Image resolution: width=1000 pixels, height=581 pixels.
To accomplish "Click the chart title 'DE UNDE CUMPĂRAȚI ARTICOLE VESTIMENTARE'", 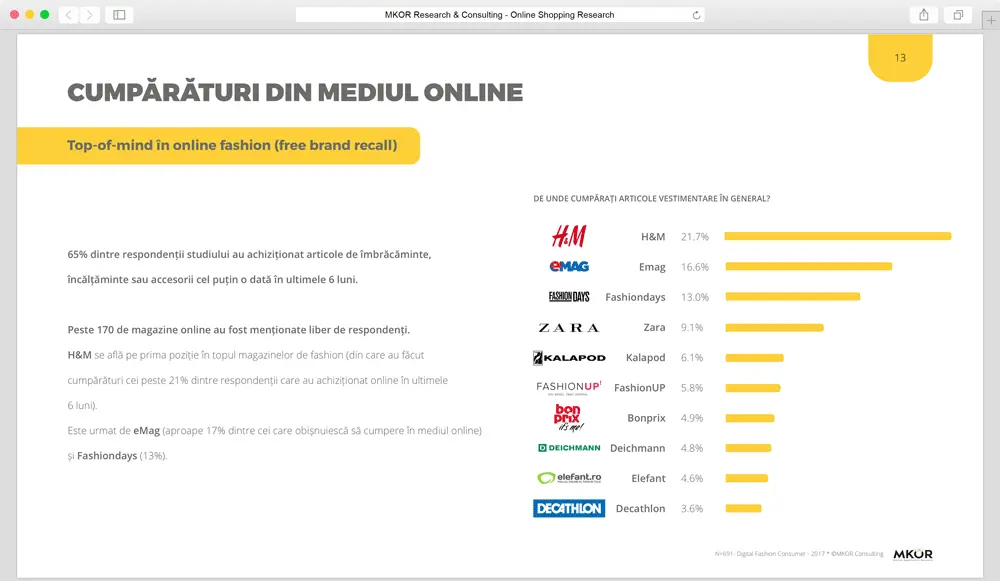I will pos(652,198).
